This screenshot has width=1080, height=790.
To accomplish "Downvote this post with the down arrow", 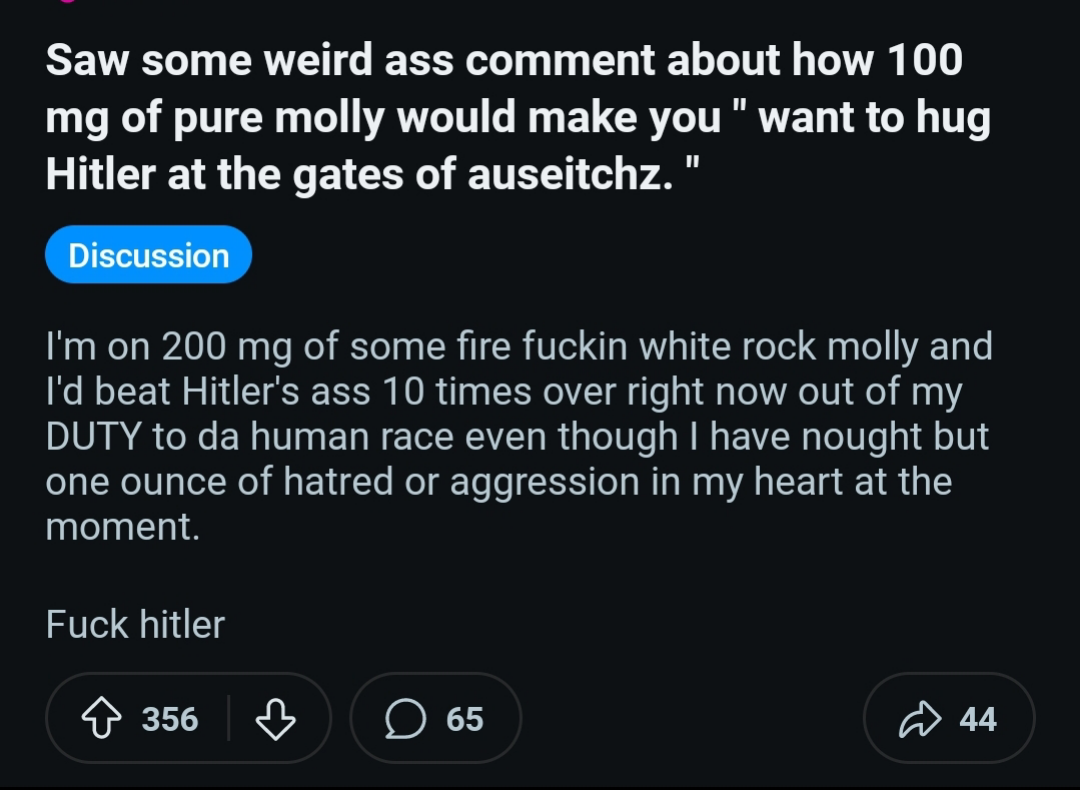I will coord(276,719).
